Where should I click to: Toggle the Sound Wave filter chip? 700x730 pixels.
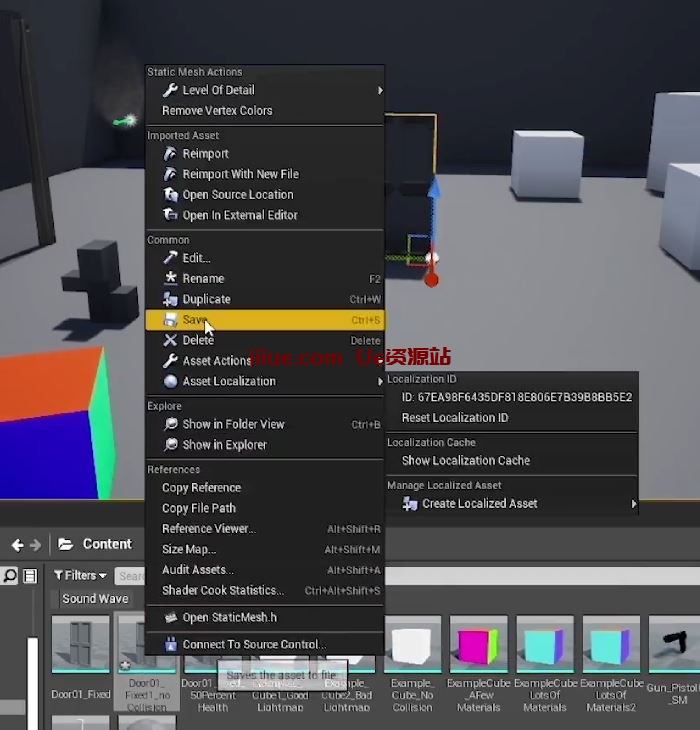click(x=95, y=599)
